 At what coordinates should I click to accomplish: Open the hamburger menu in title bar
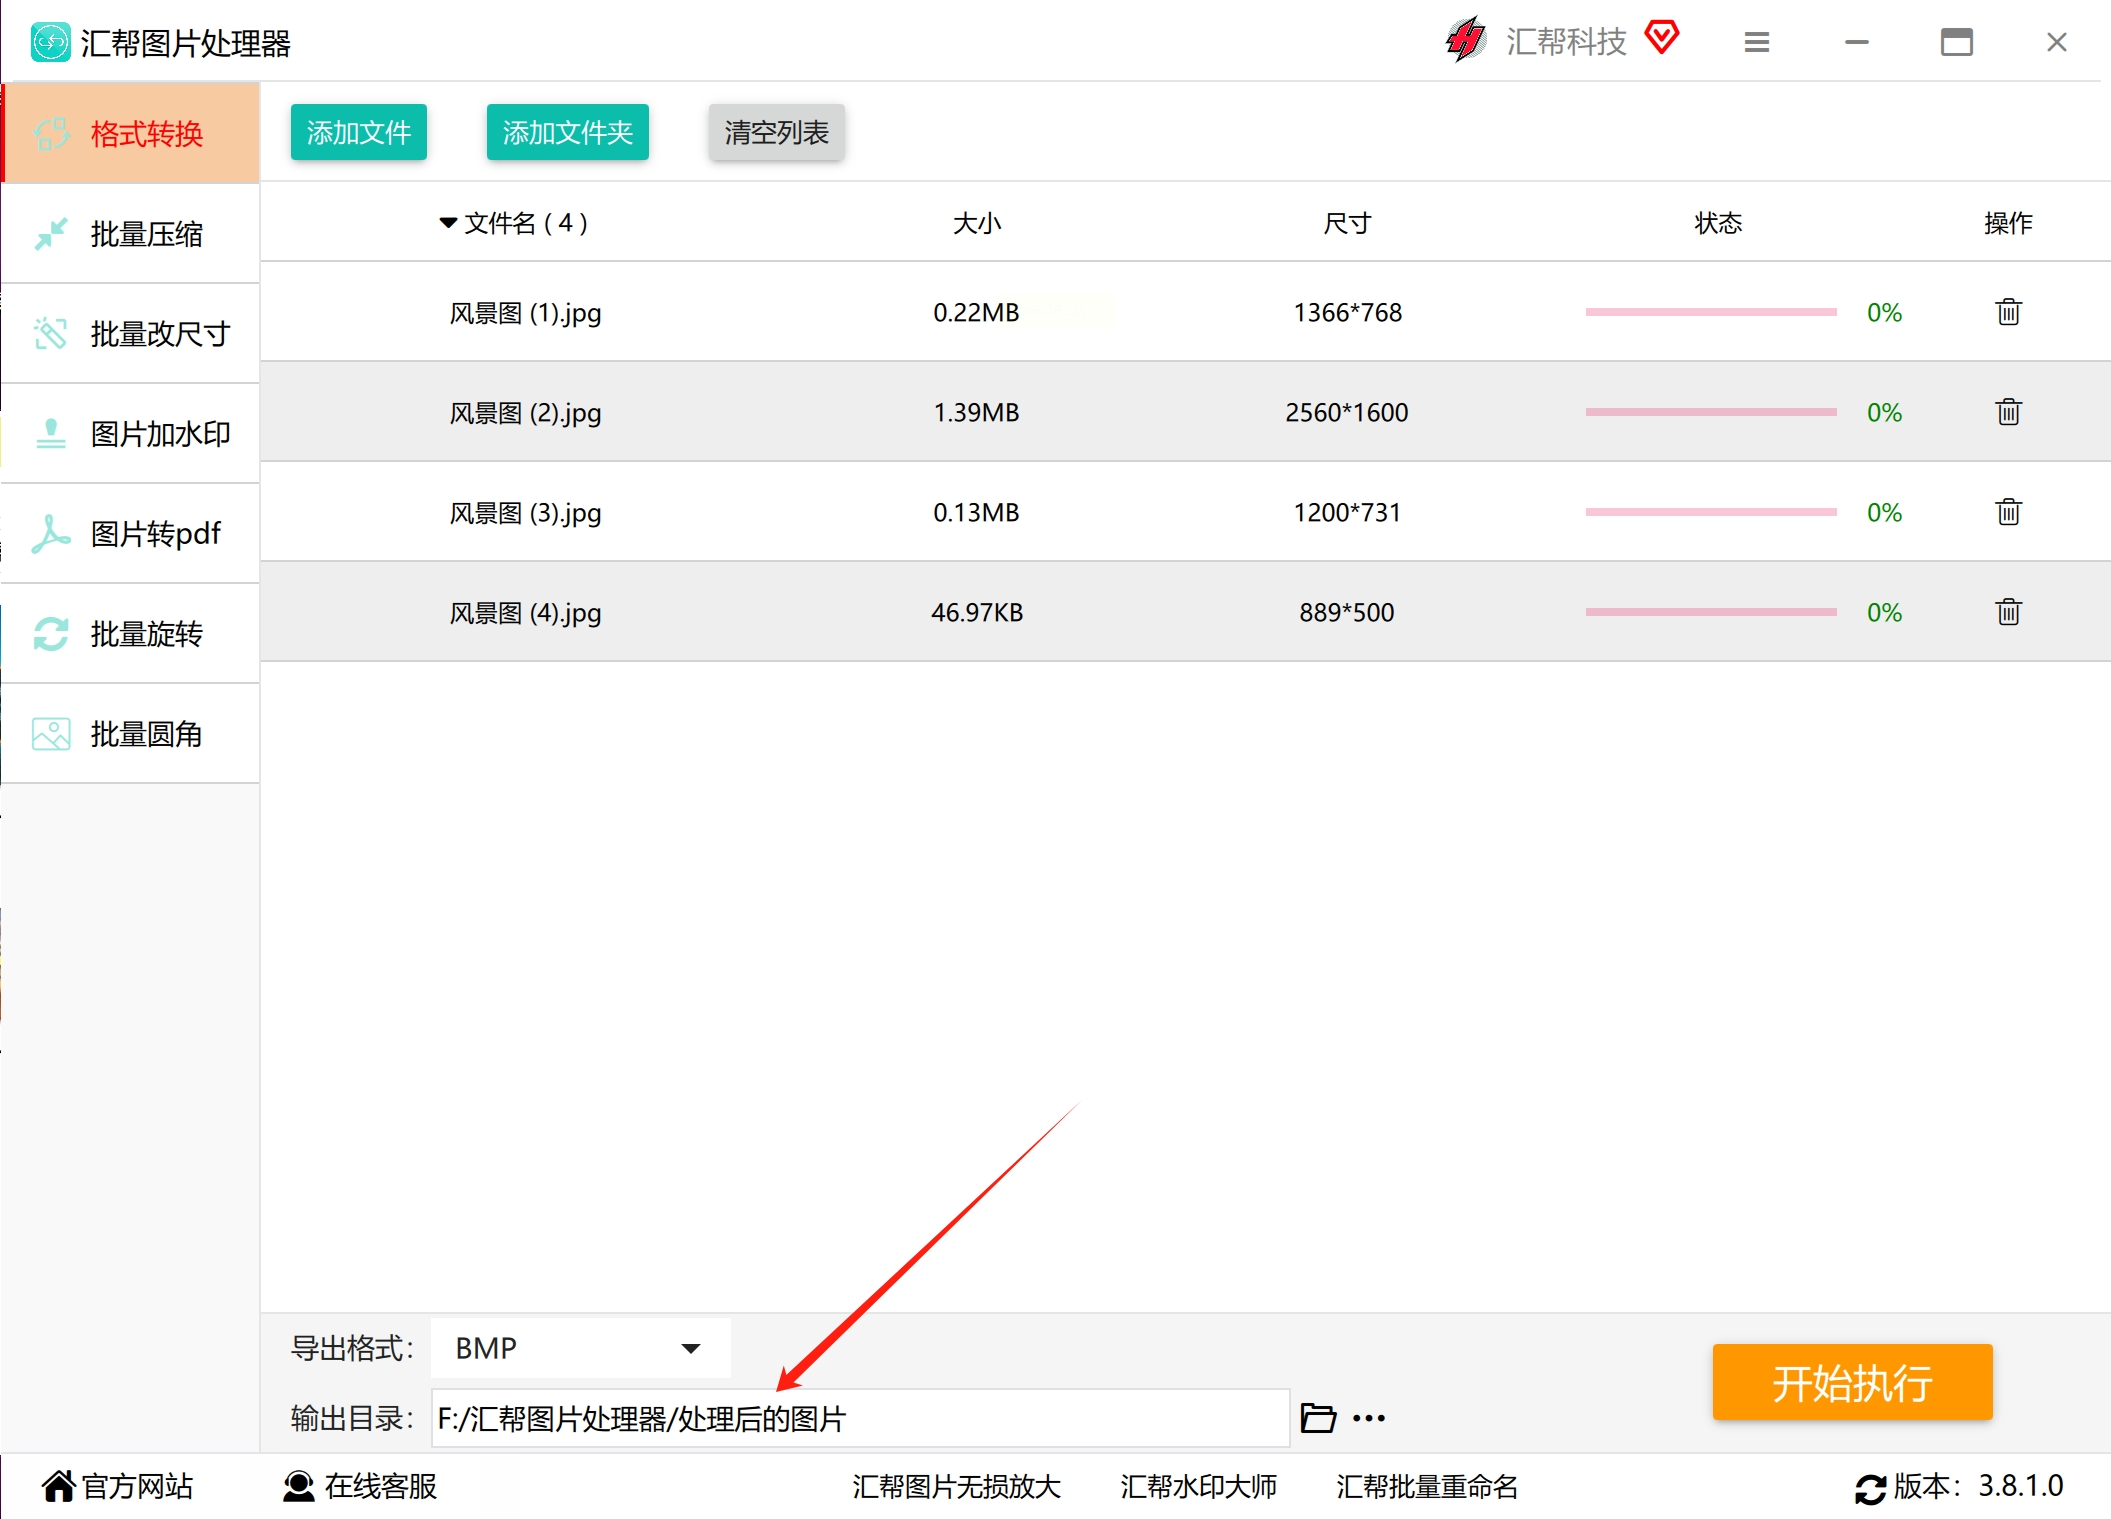(x=1756, y=42)
